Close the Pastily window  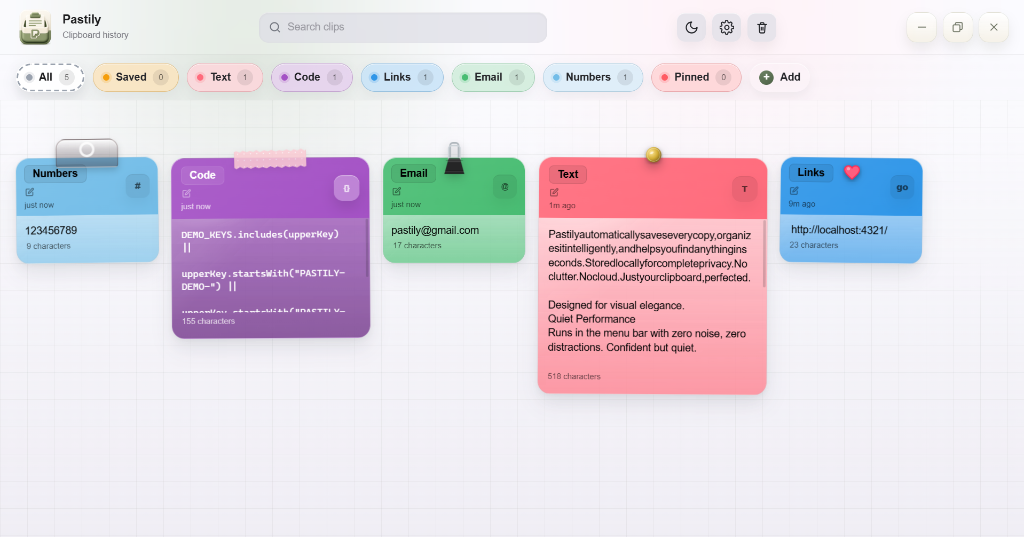pos(993,27)
